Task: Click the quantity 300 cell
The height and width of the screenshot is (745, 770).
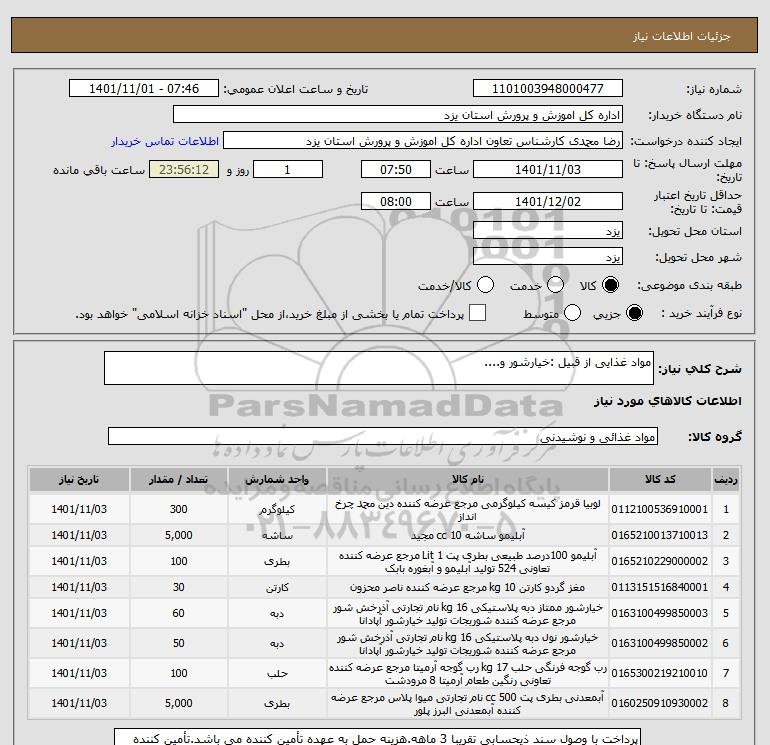Action: pyautogui.click(x=178, y=509)
